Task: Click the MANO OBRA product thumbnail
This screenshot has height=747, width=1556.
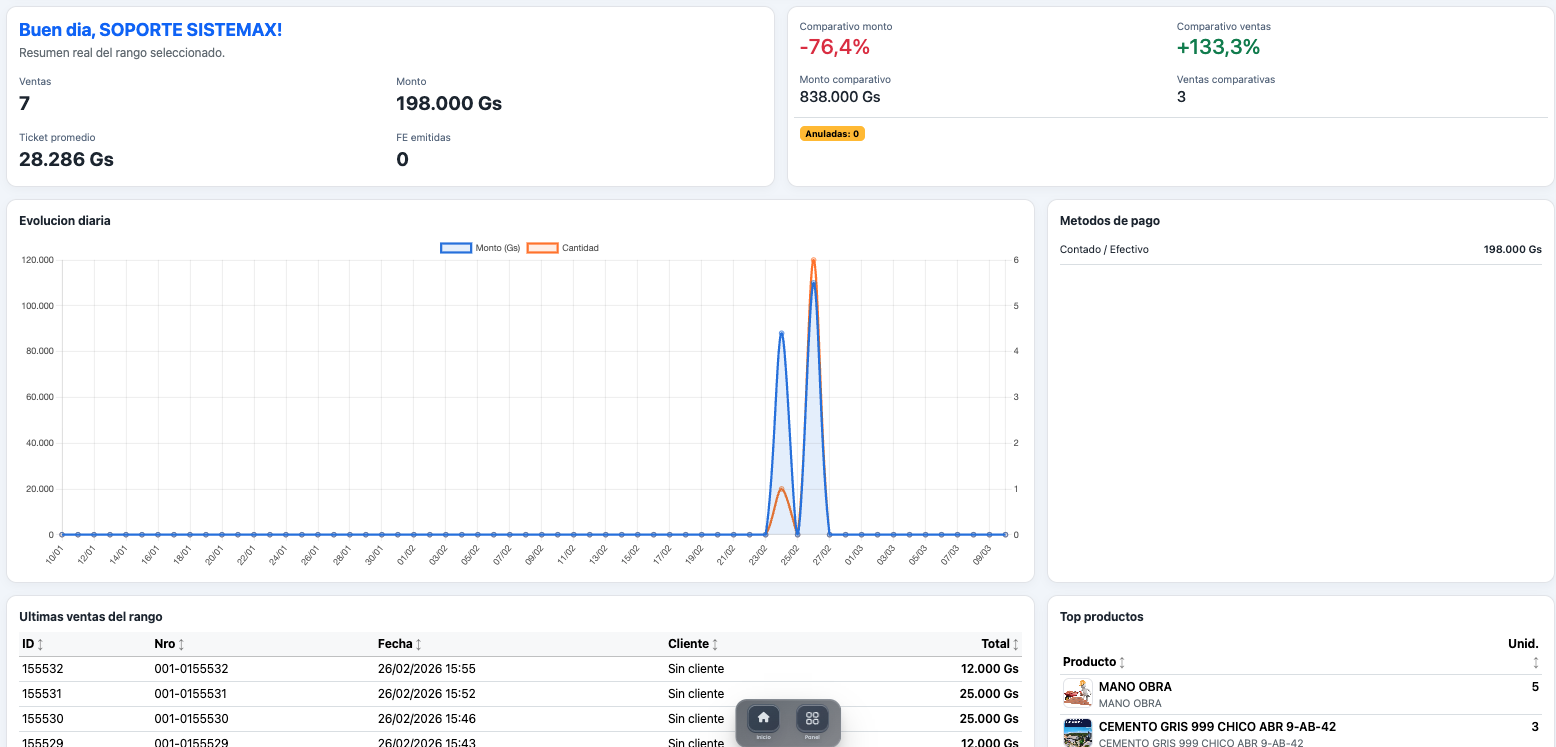Action: pos(1077,693)
